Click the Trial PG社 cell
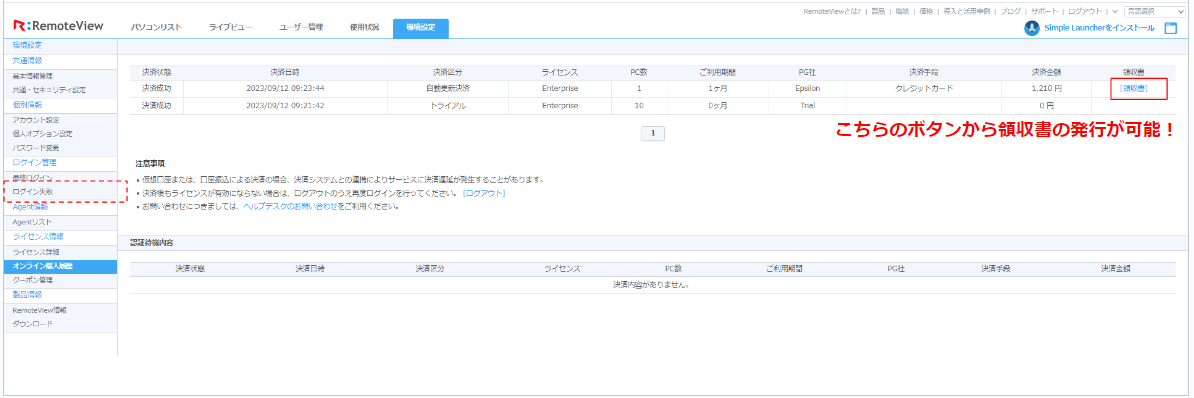Screen dimensions: 1194x398 click(807, 105)
